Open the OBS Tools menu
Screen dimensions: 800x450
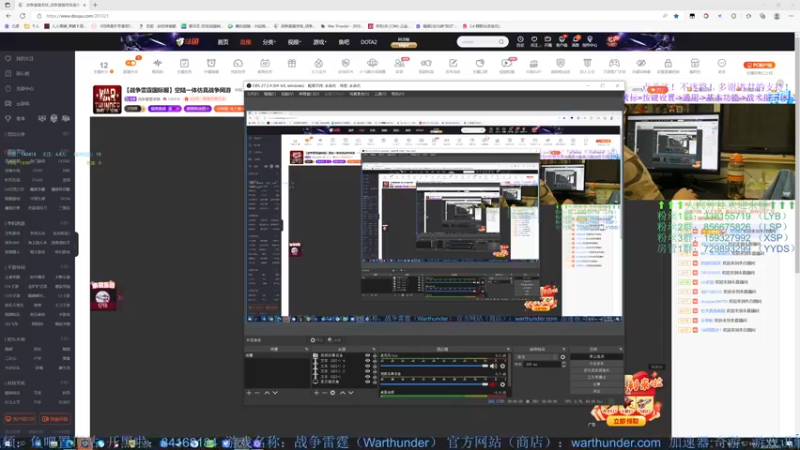coord(380,94)
